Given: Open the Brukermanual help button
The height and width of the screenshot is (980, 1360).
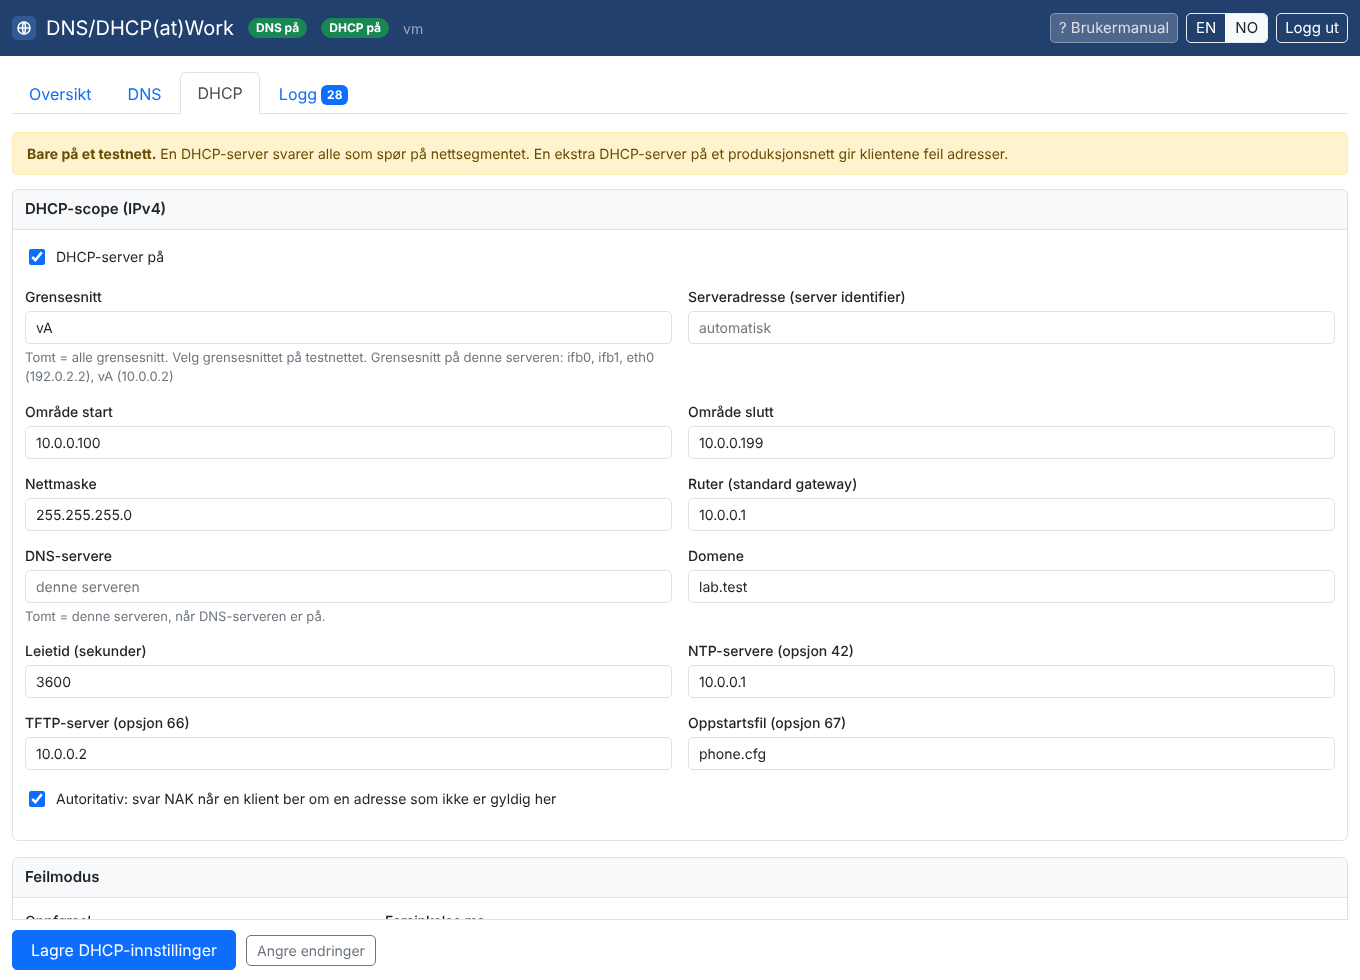Looking at the screenshot, I should [1114, 28].
